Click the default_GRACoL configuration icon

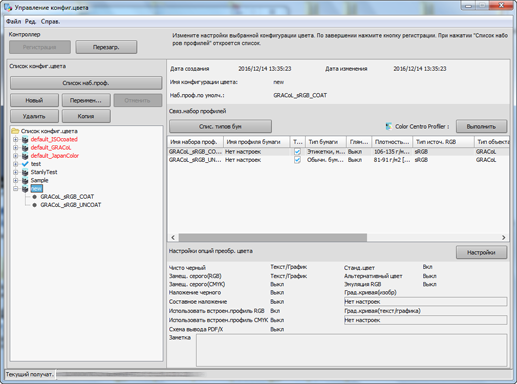click(x=25, y=148)
